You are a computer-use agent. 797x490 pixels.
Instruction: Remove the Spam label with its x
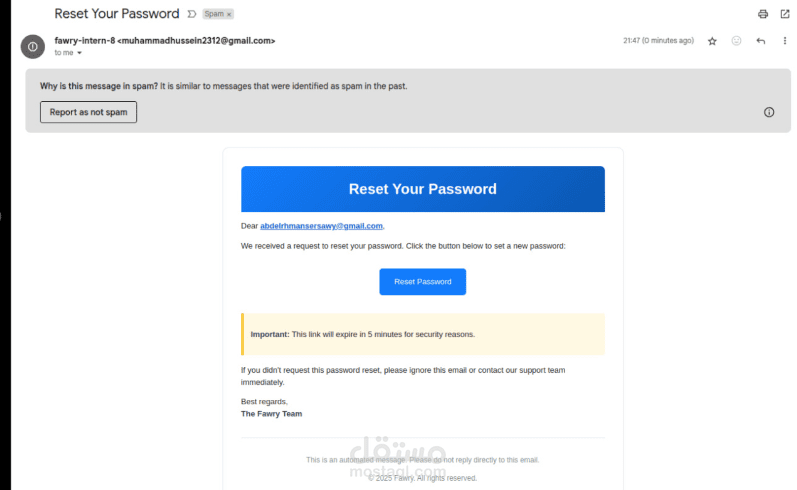tap(229, 14)
